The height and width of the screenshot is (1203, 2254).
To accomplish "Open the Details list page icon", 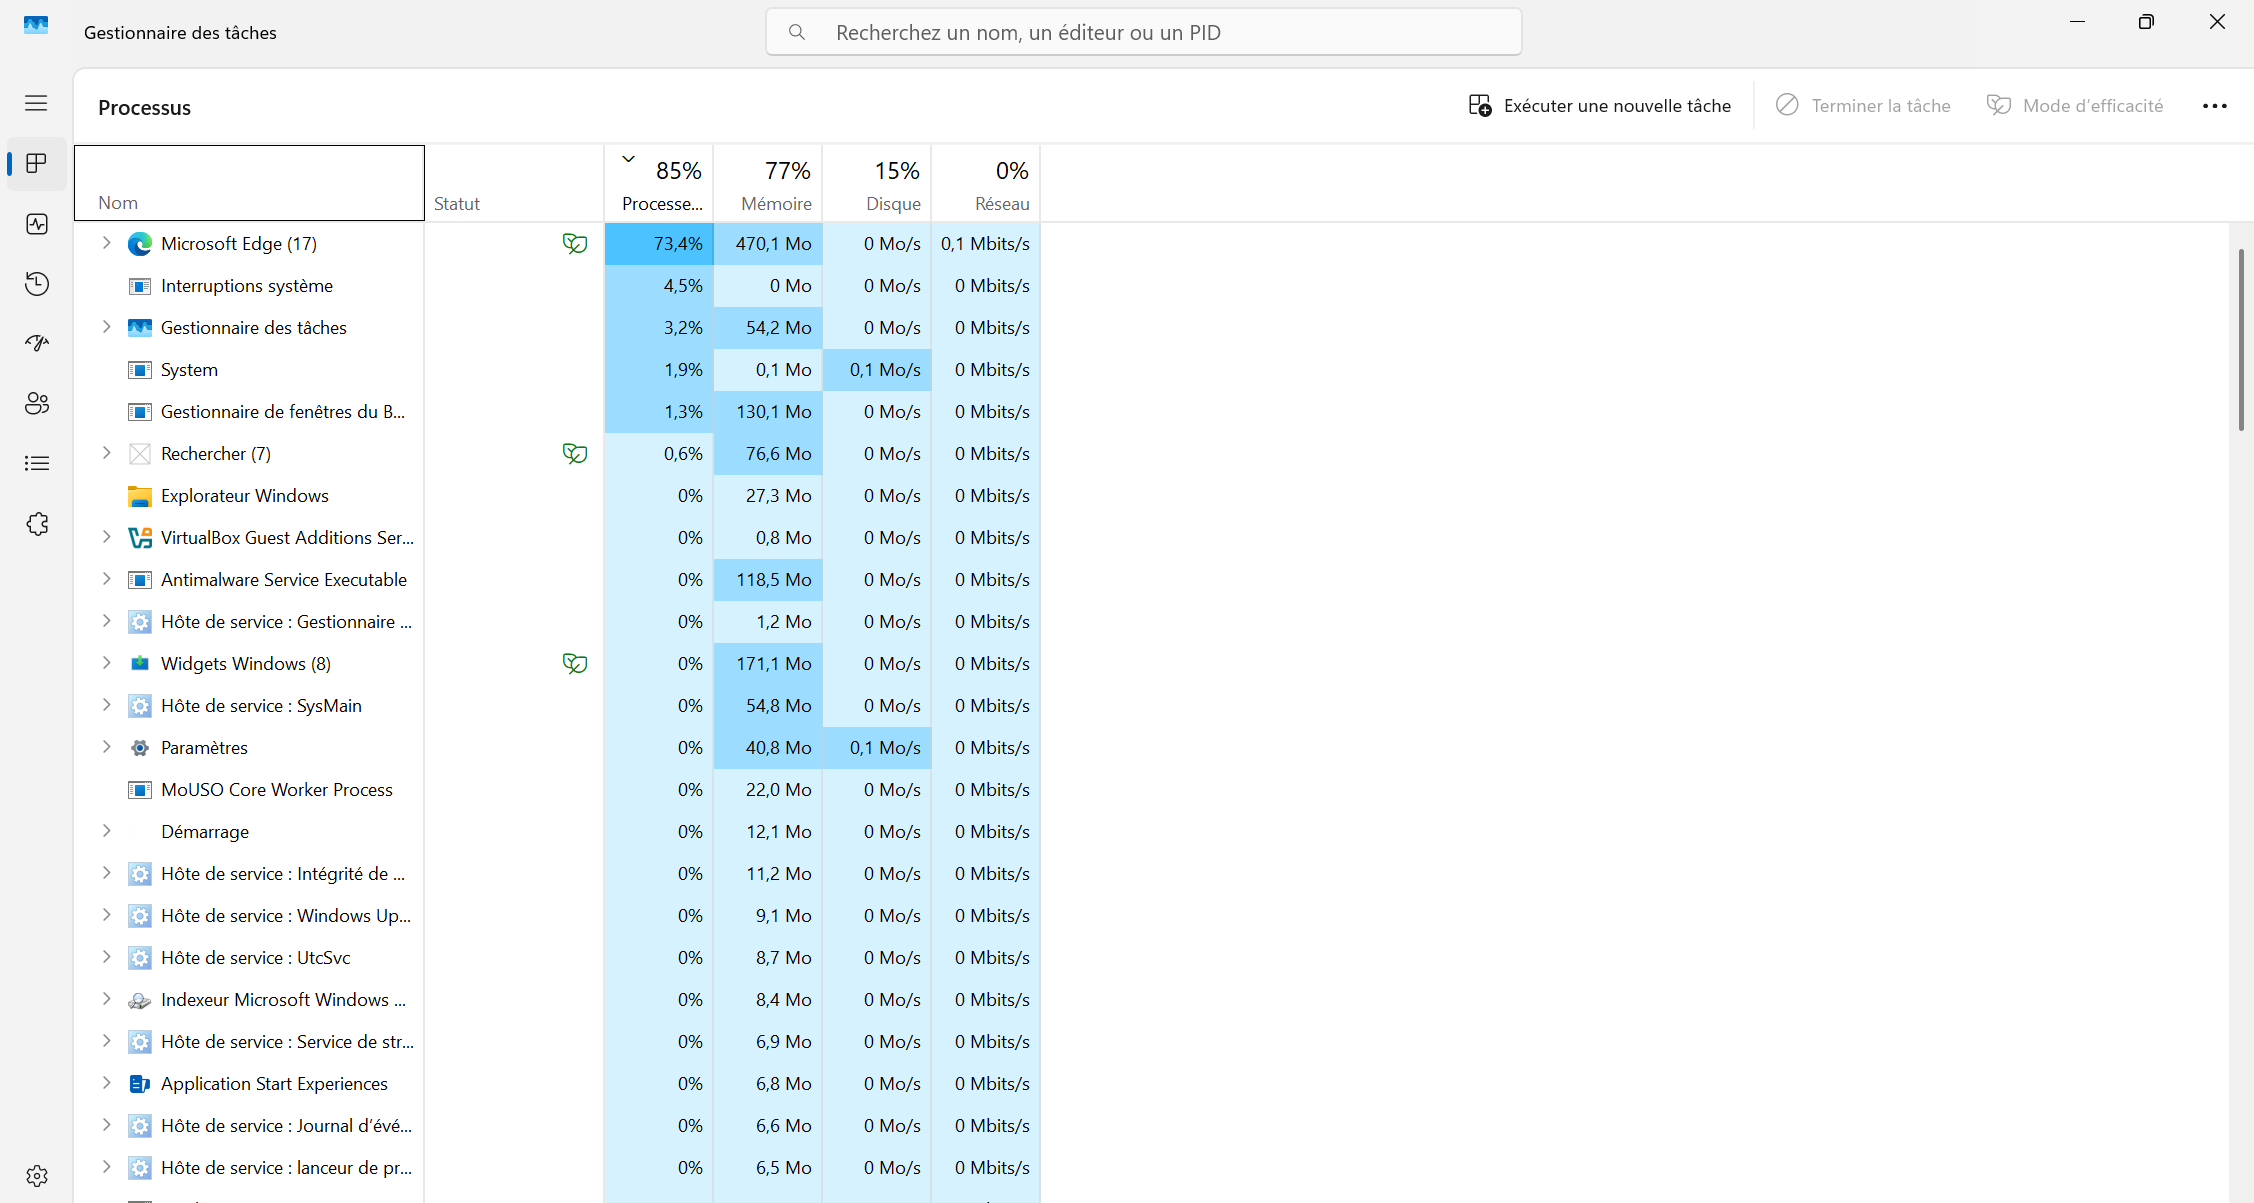I will pyautogui.click(x=37, y=464).
